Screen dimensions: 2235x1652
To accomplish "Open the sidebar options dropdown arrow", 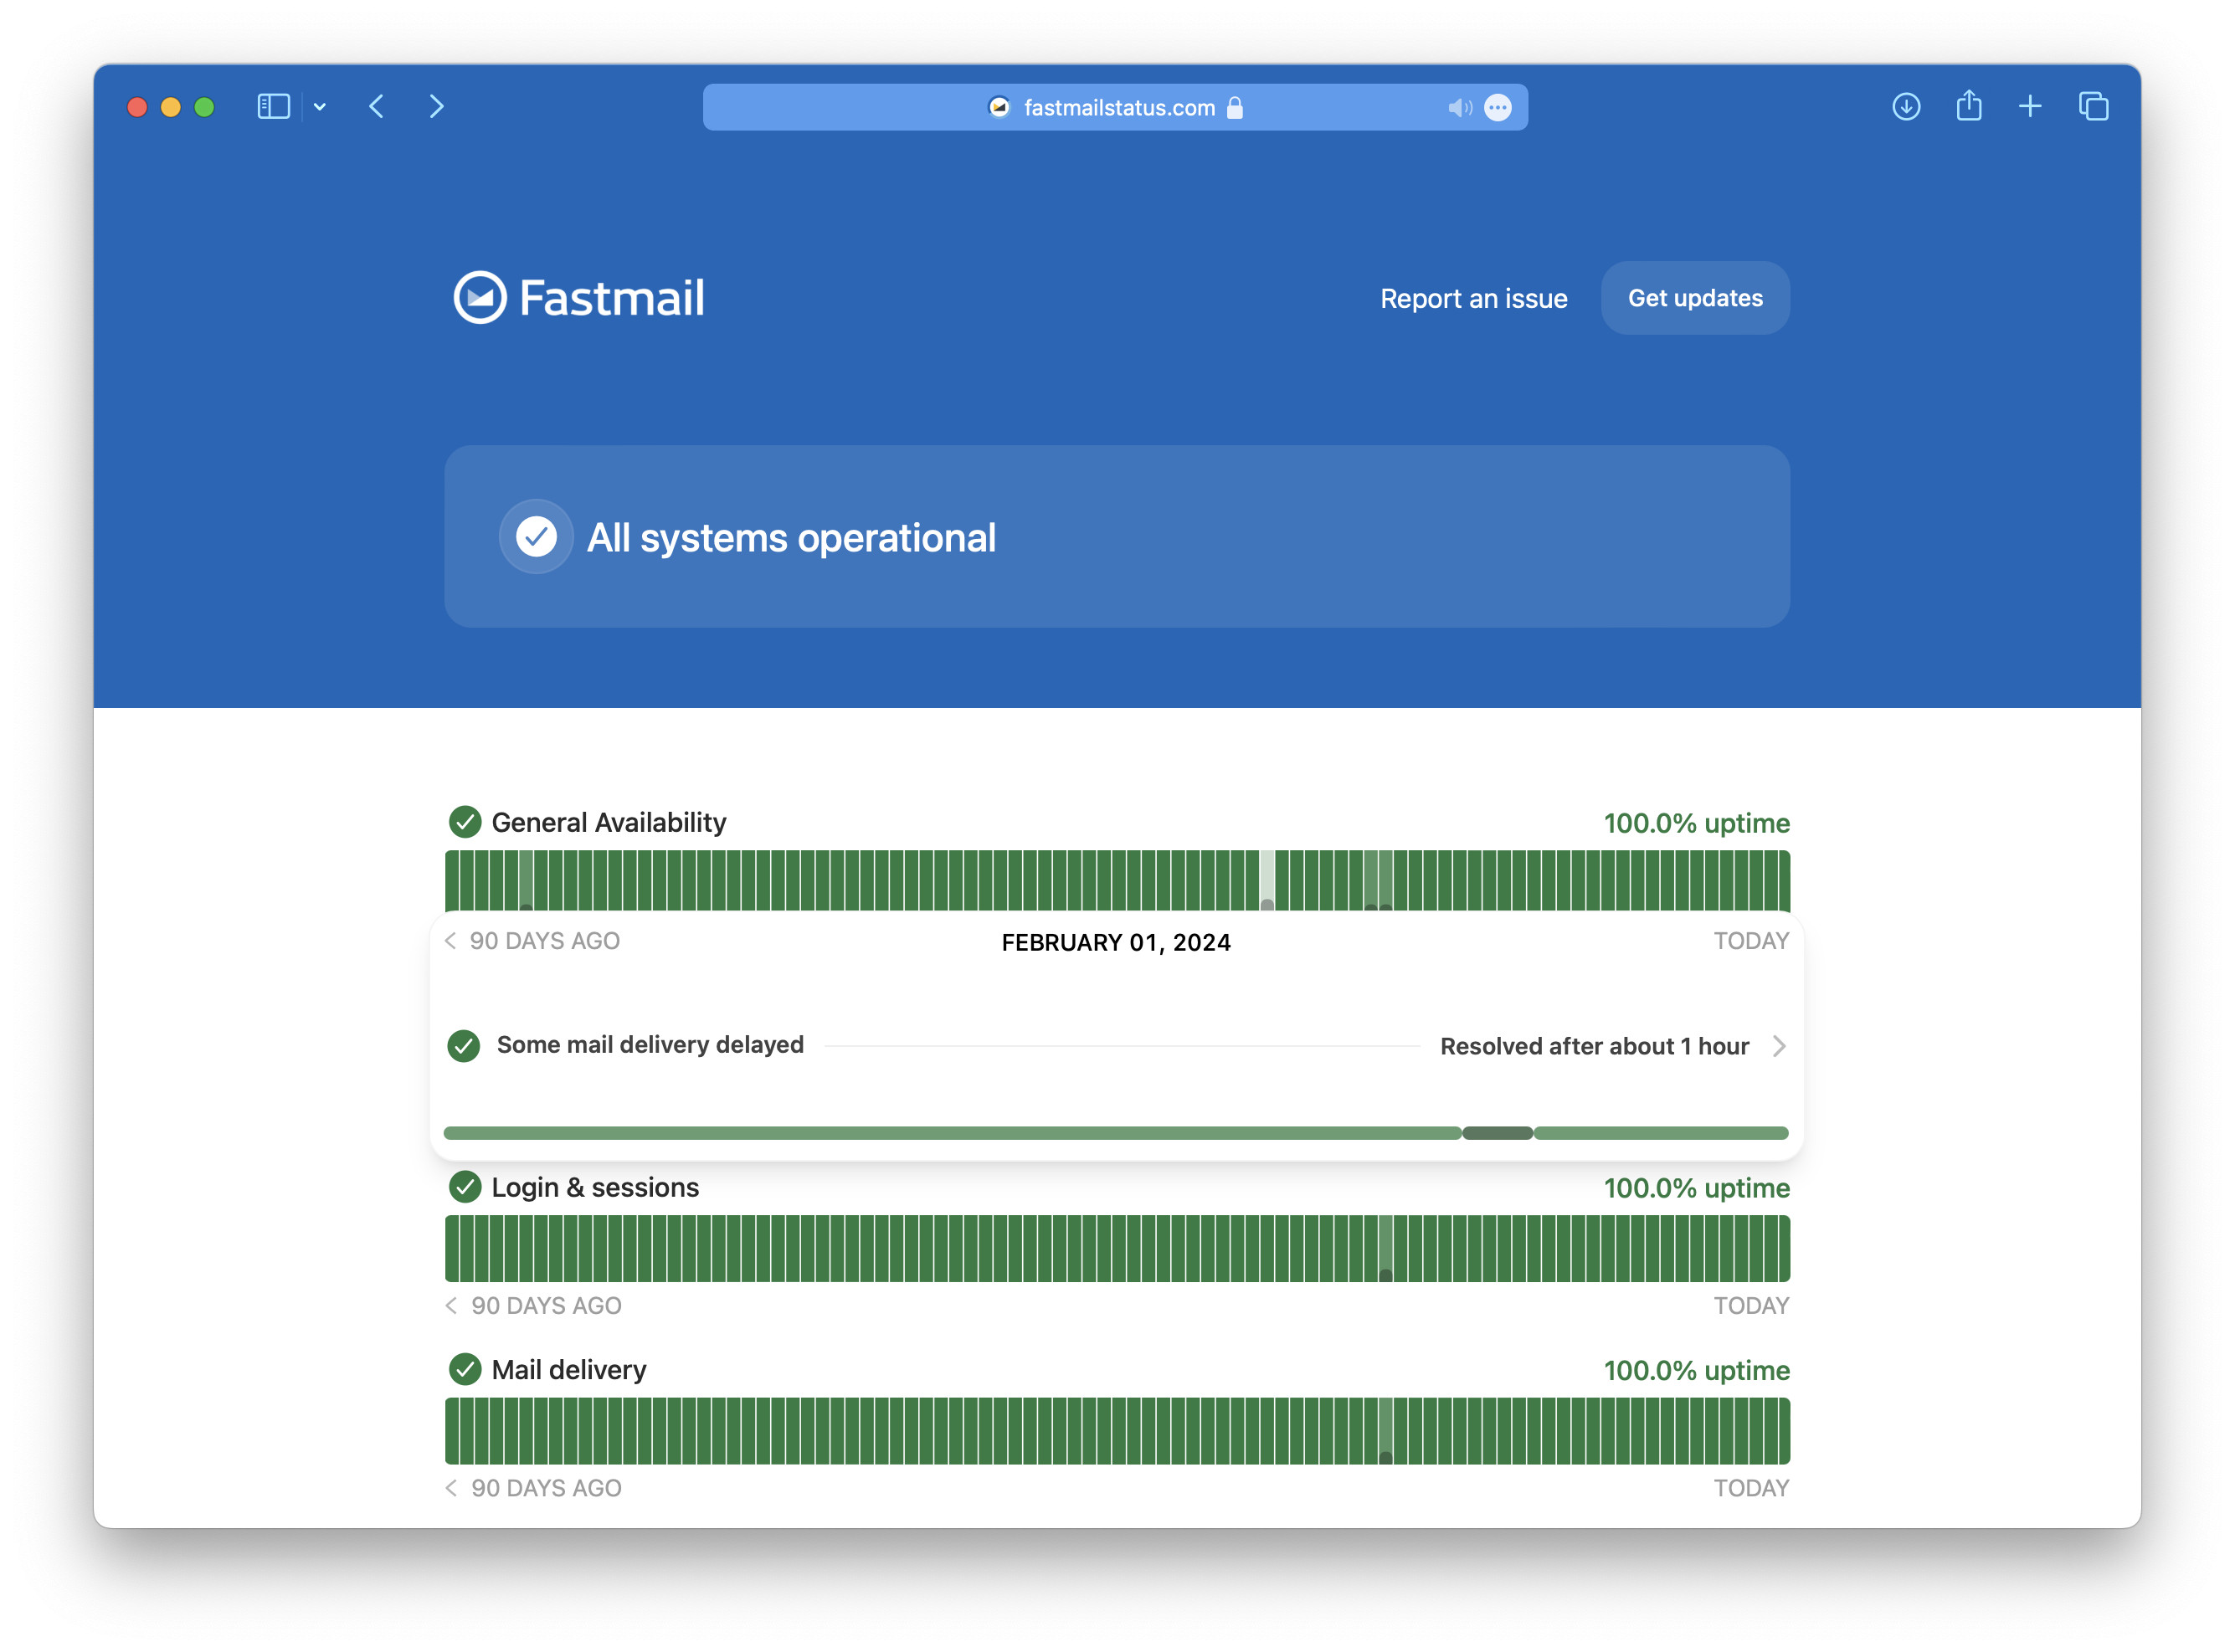I will pos(320,106).
